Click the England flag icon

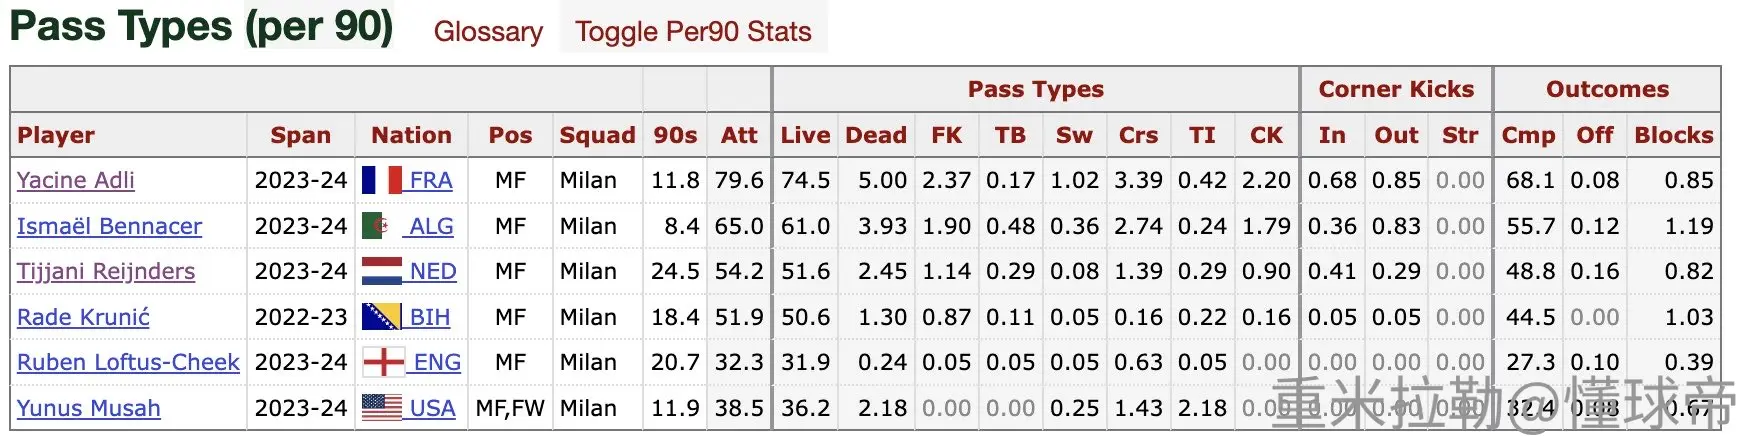click(x=383, y=362)
